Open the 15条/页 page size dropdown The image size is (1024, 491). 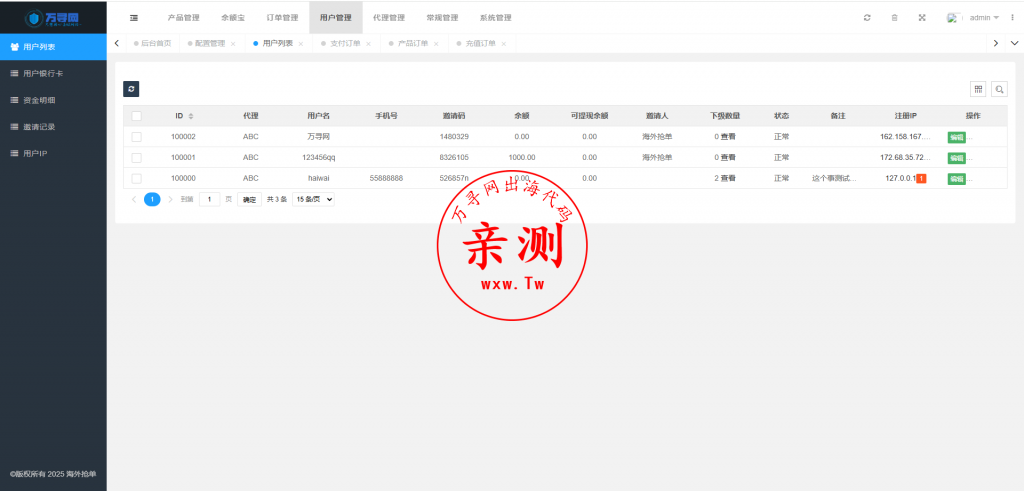point(313,199)
